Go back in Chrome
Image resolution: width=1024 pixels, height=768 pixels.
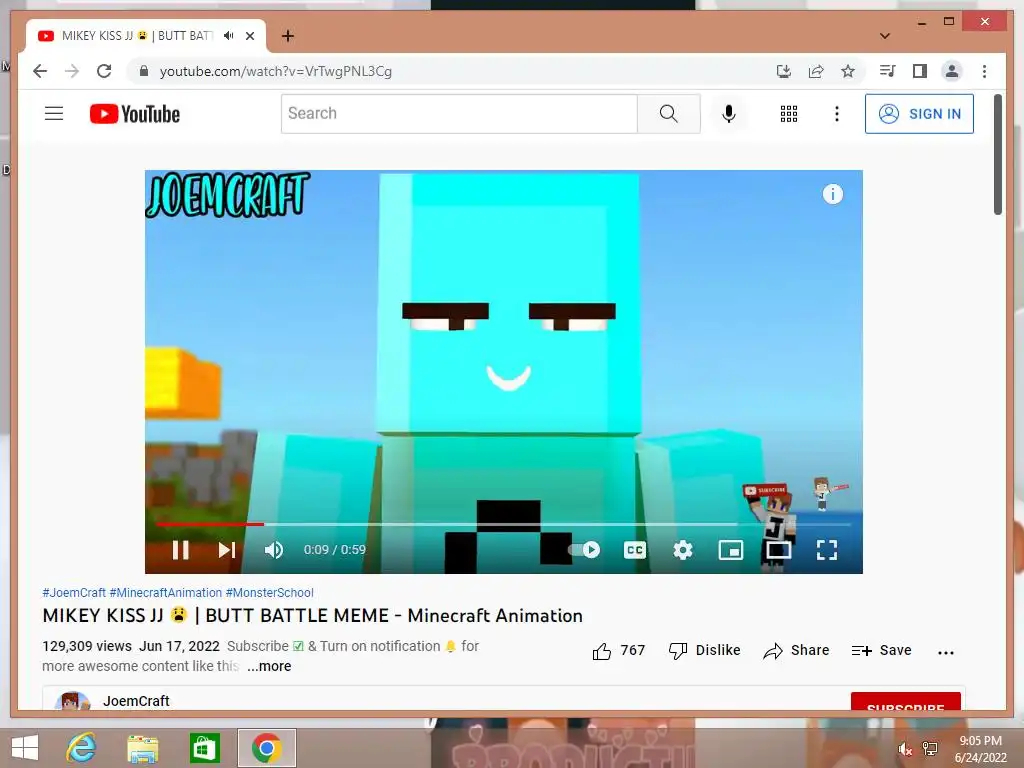40,71
